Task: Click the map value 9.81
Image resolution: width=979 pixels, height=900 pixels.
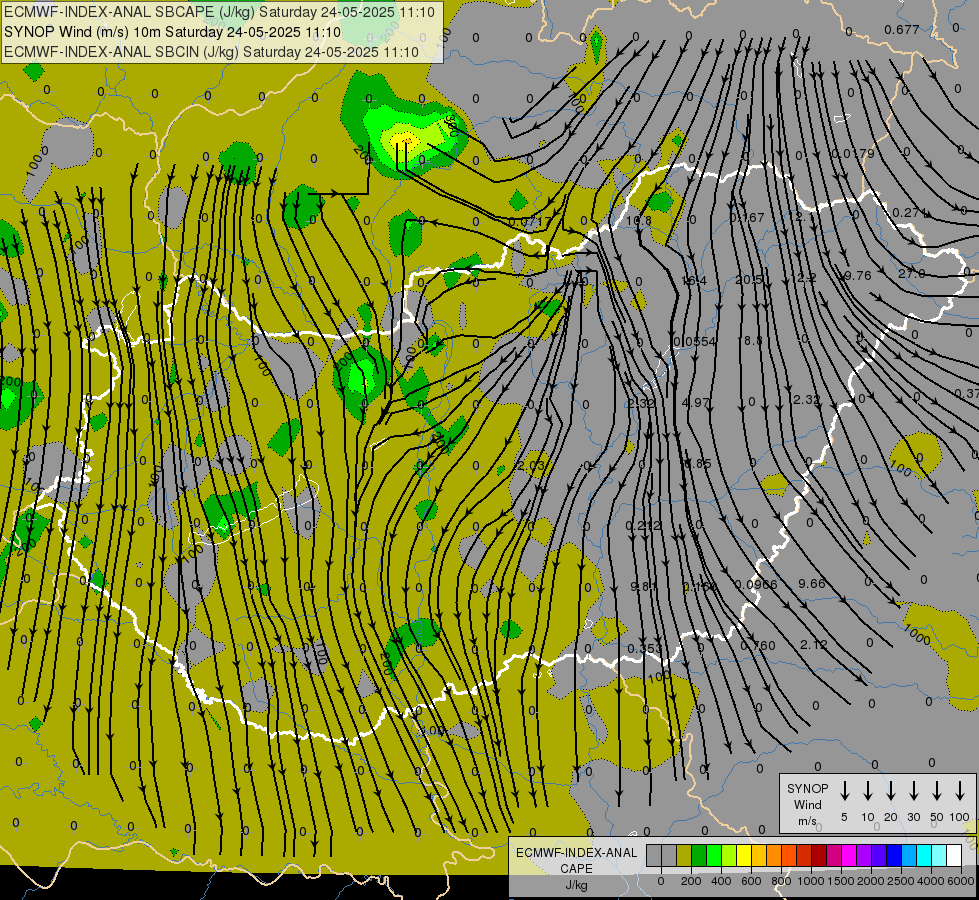Action: [643, 586]
